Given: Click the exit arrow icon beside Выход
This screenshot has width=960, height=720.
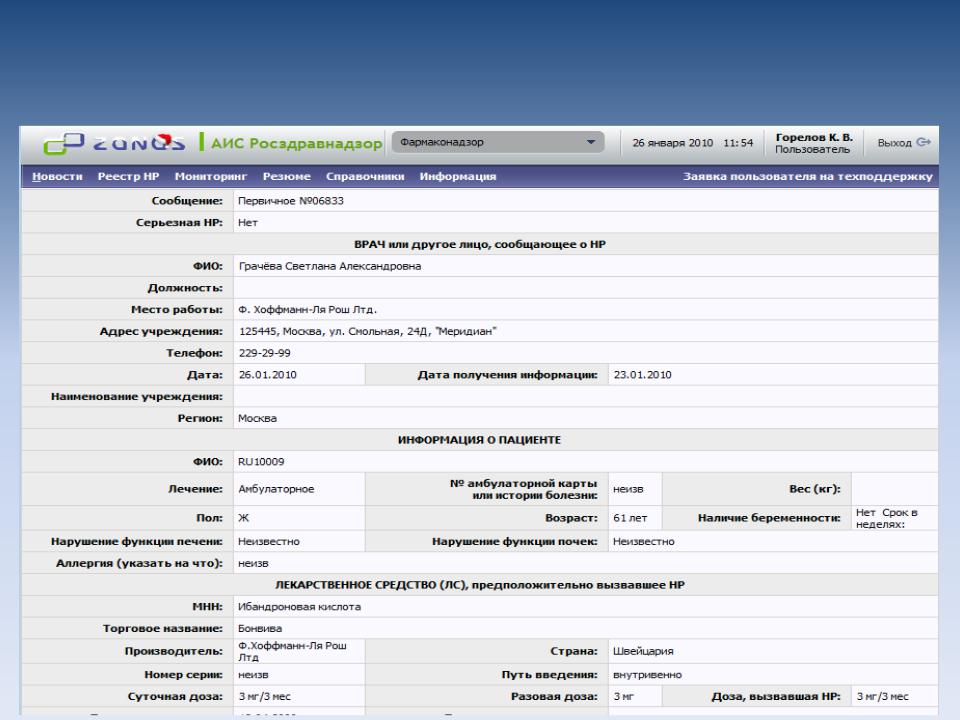Looking at the screenshot, I should coord(924,142).
